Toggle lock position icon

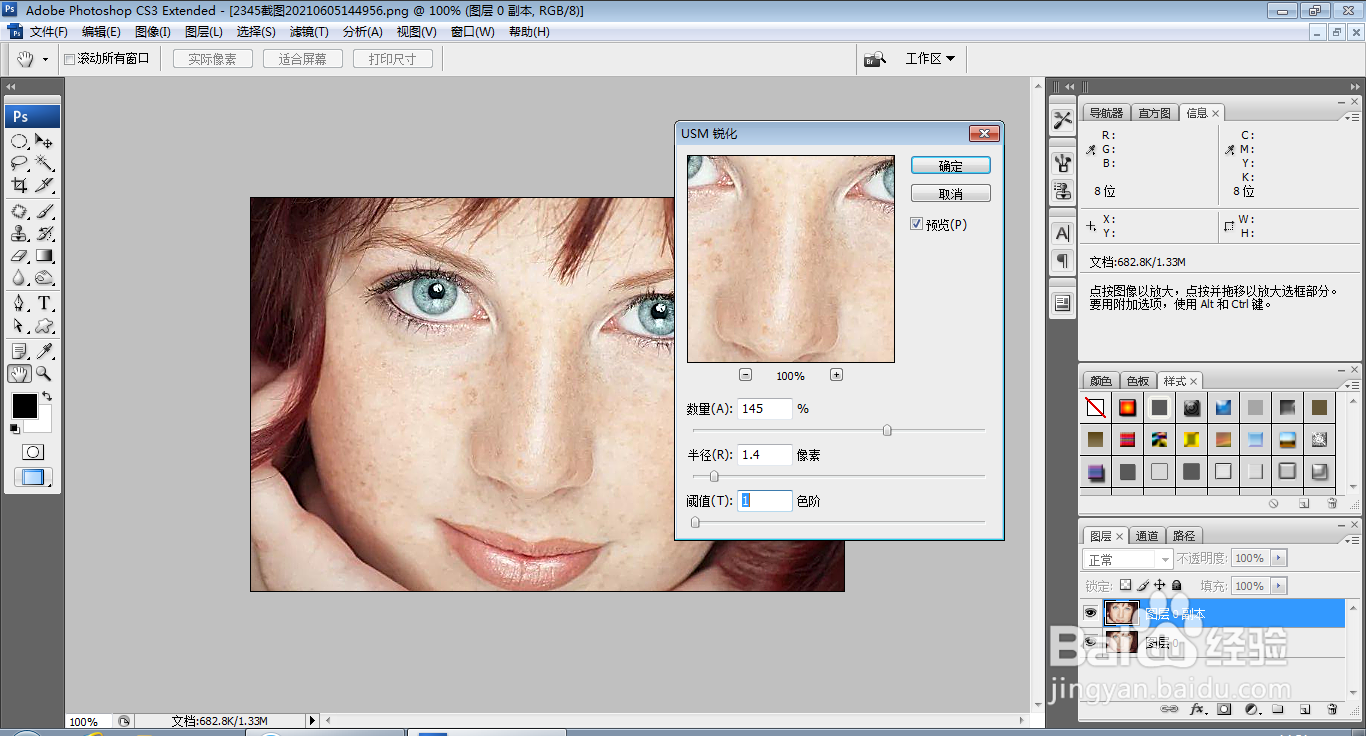[x=1160, y=585]
